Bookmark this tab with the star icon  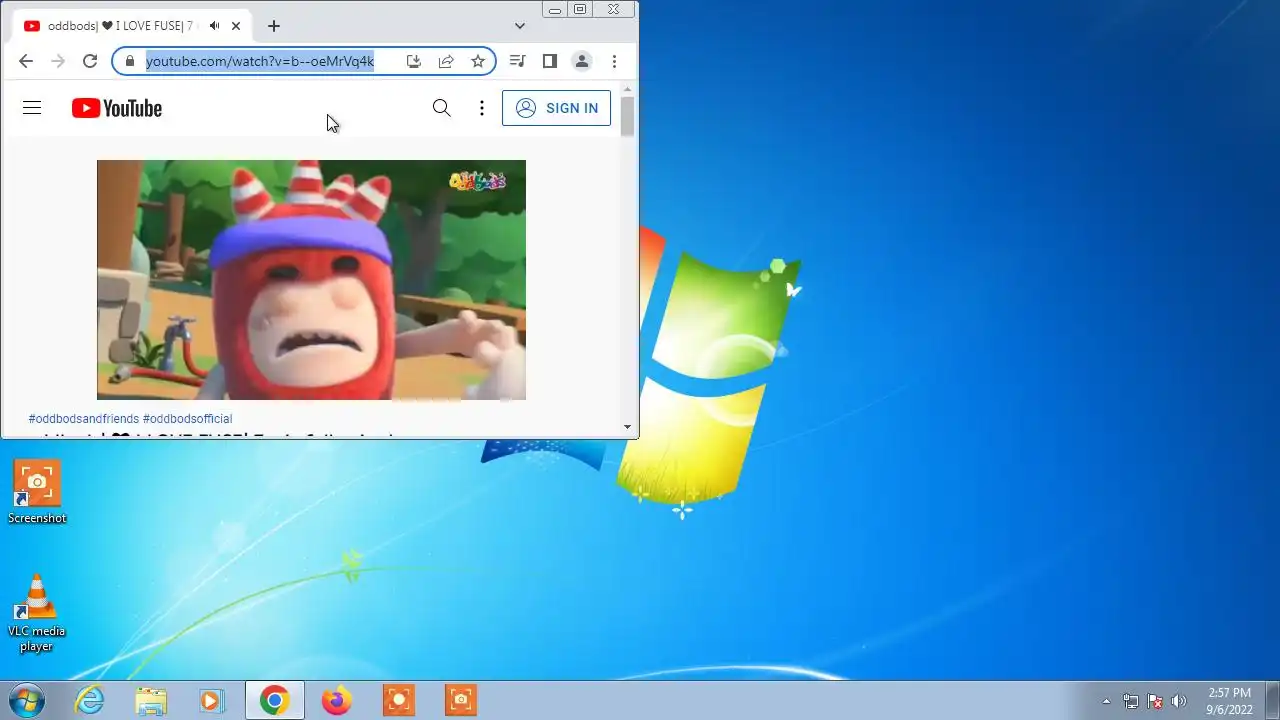click(478, 61)
